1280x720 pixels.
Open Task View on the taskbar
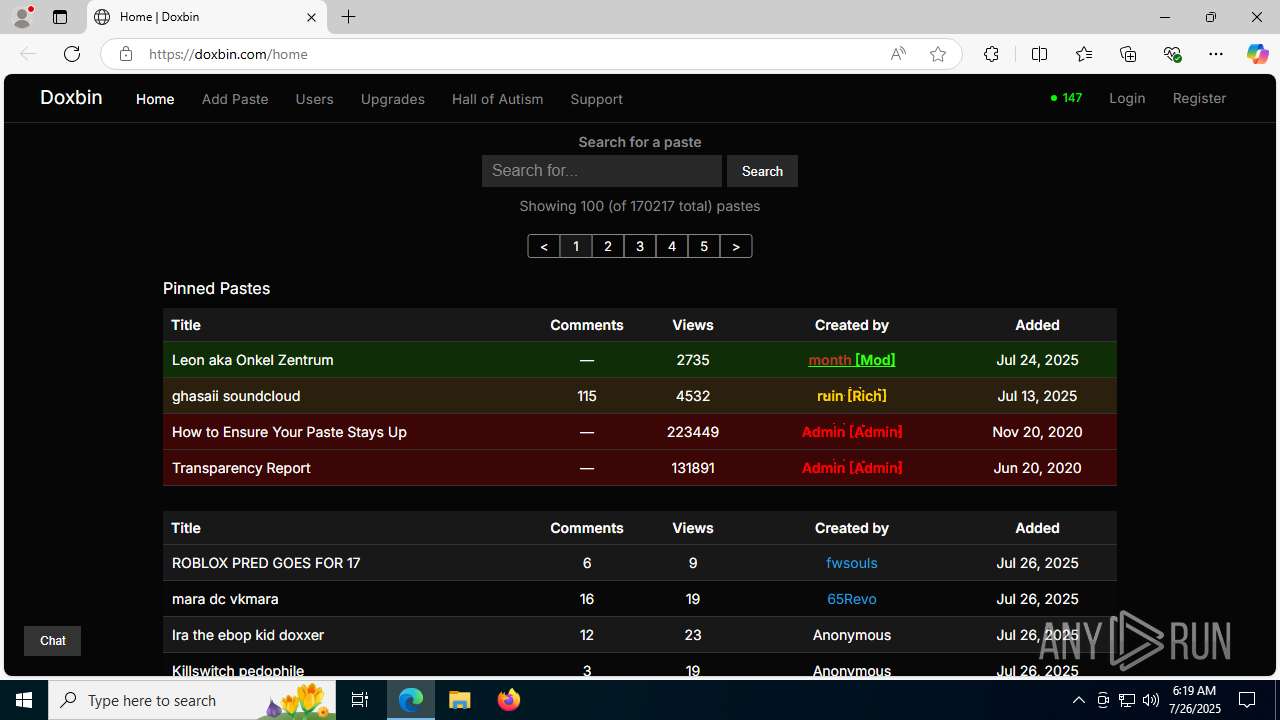360,700
